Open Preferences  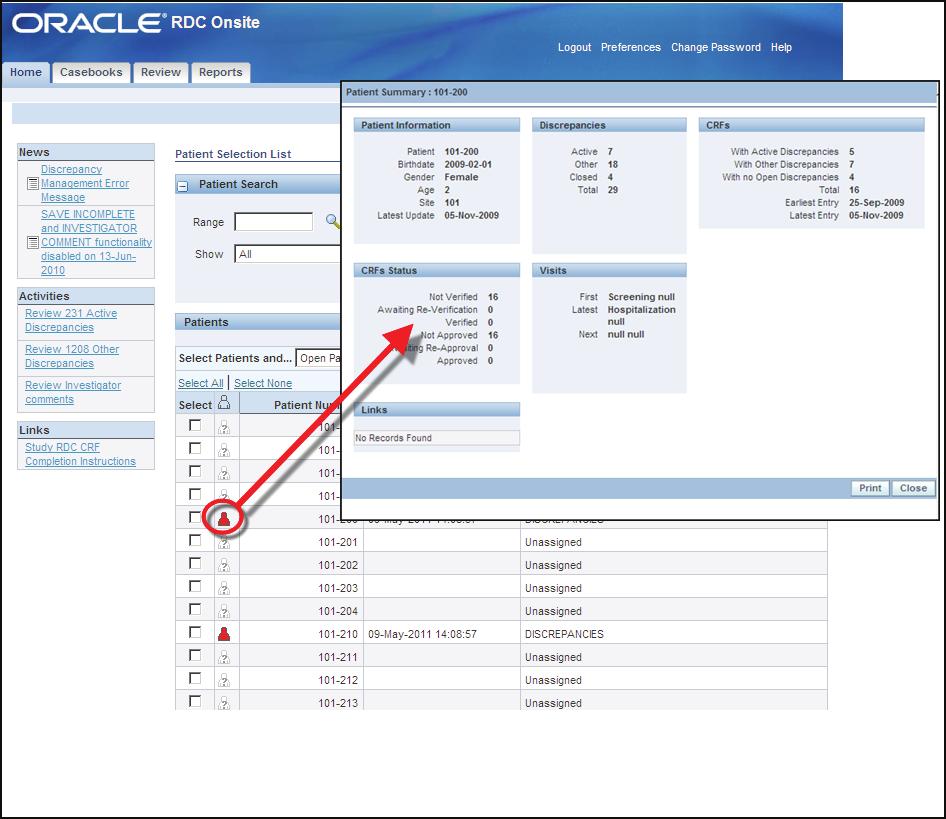630,47
